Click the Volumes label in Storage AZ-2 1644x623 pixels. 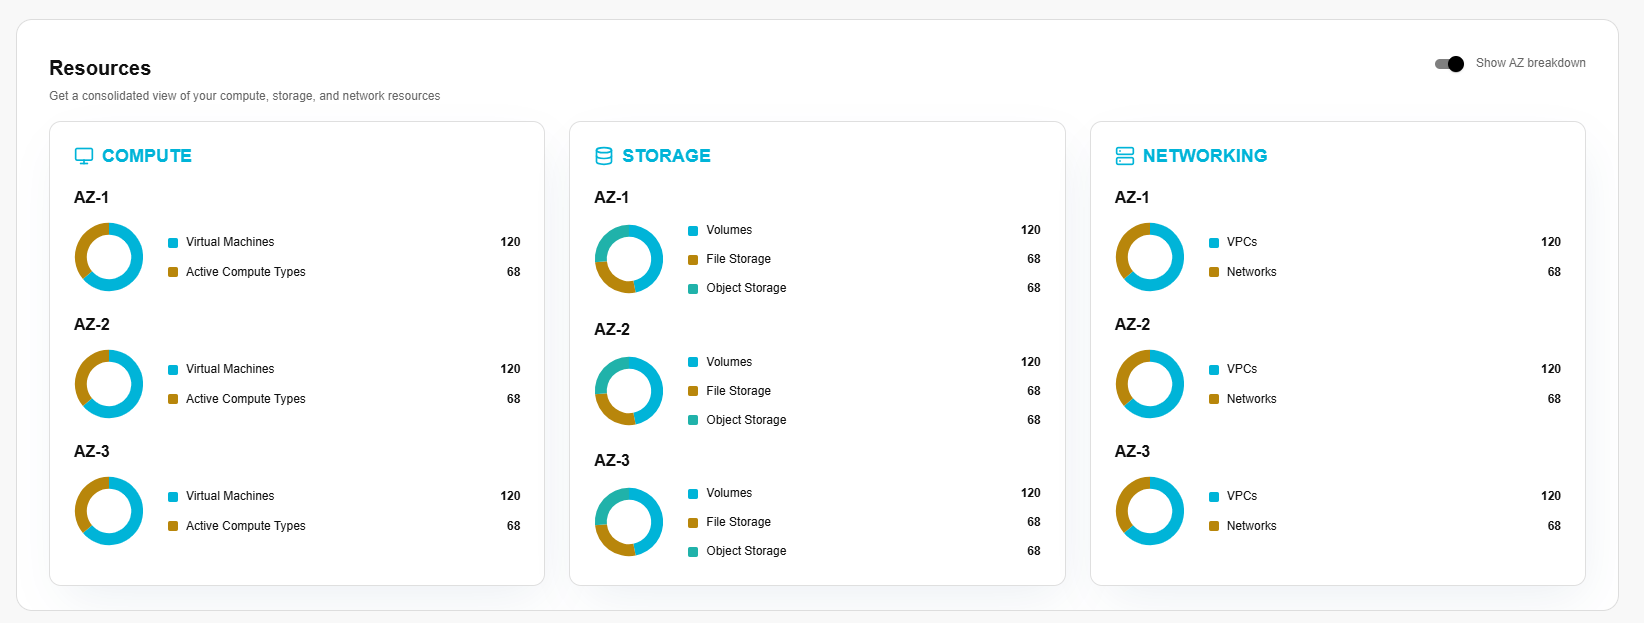(729, 362)
